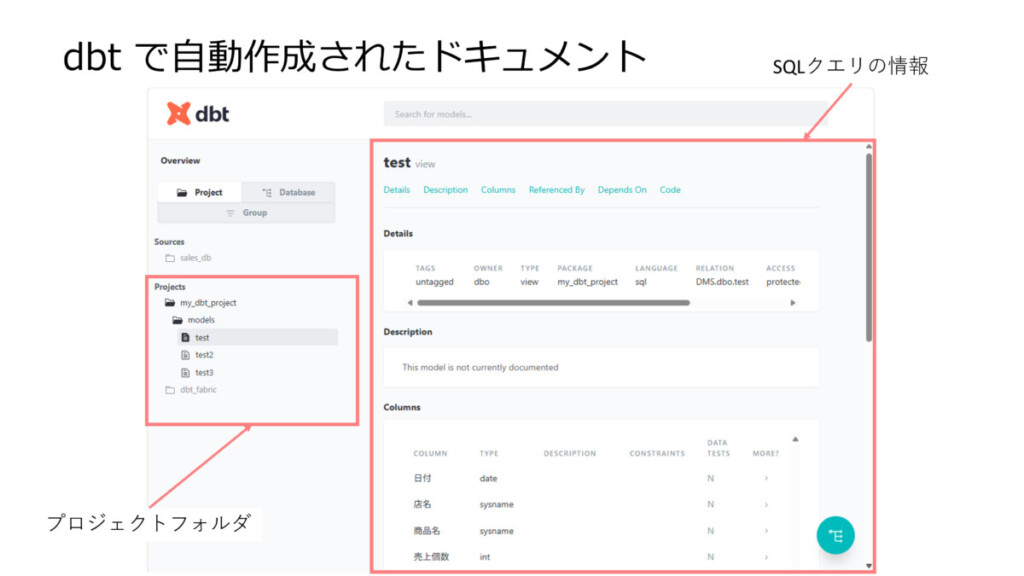Switch to the Project view tab
The height and width of the screenshot is (576, 1024).
(x=200, y=192)
